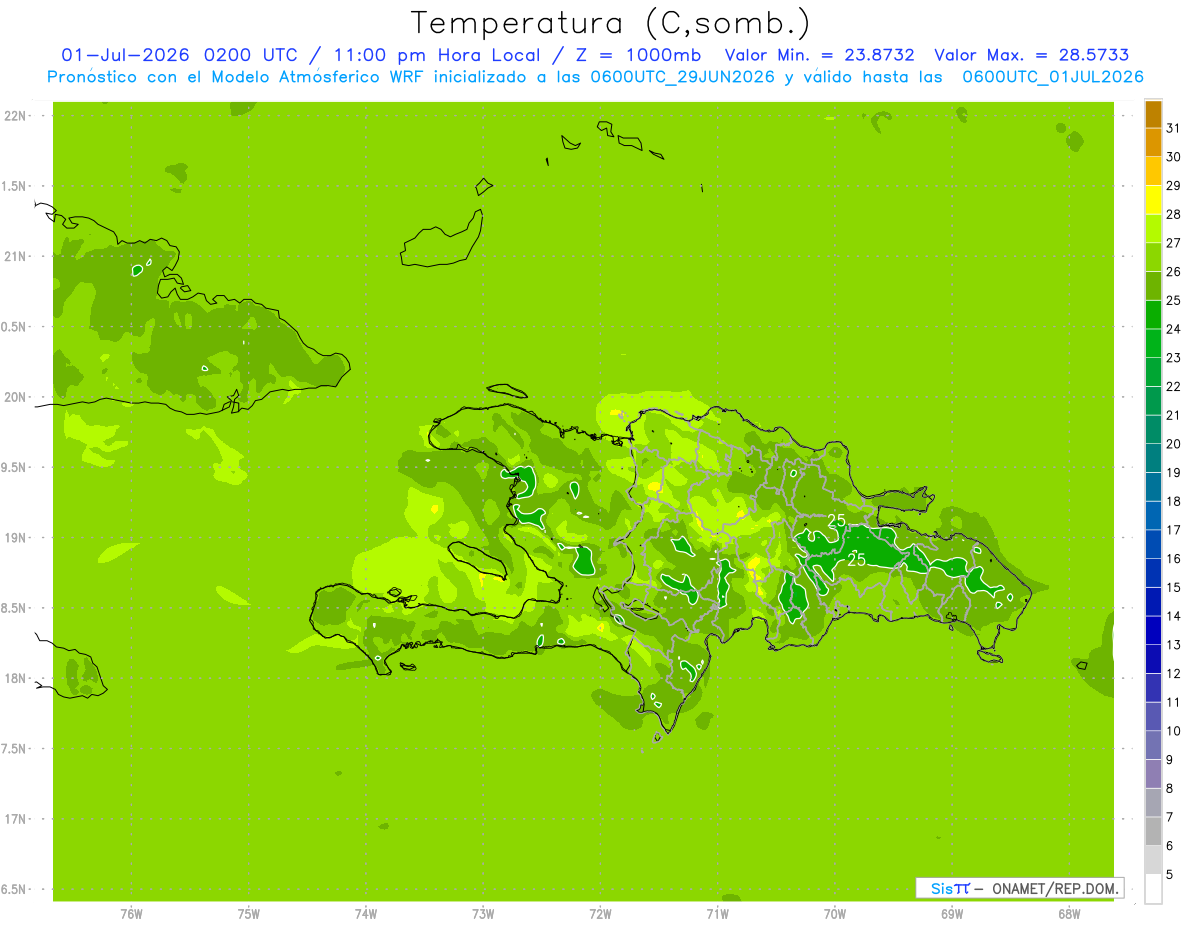Click the green legend band between 24 and 25
The height and width of the screenshot is (927, 1200).
(1153, 315)
